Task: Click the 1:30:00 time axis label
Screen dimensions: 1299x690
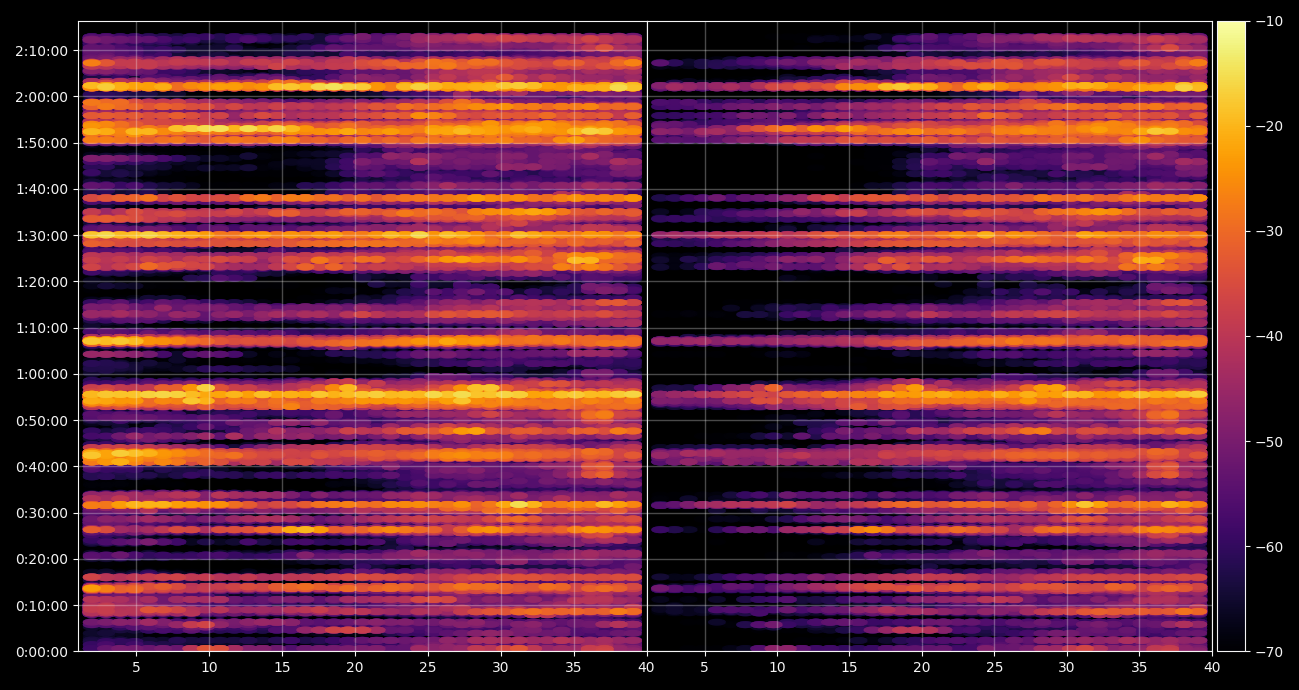Action: click(x=42, y=236)
